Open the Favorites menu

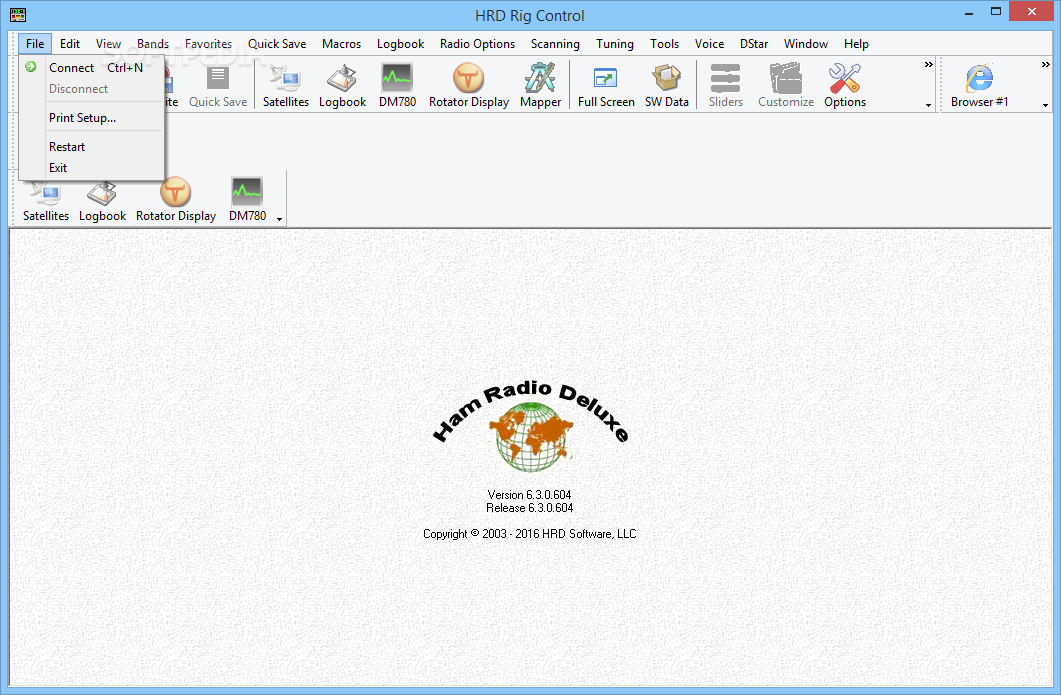[x=208, y=44]
